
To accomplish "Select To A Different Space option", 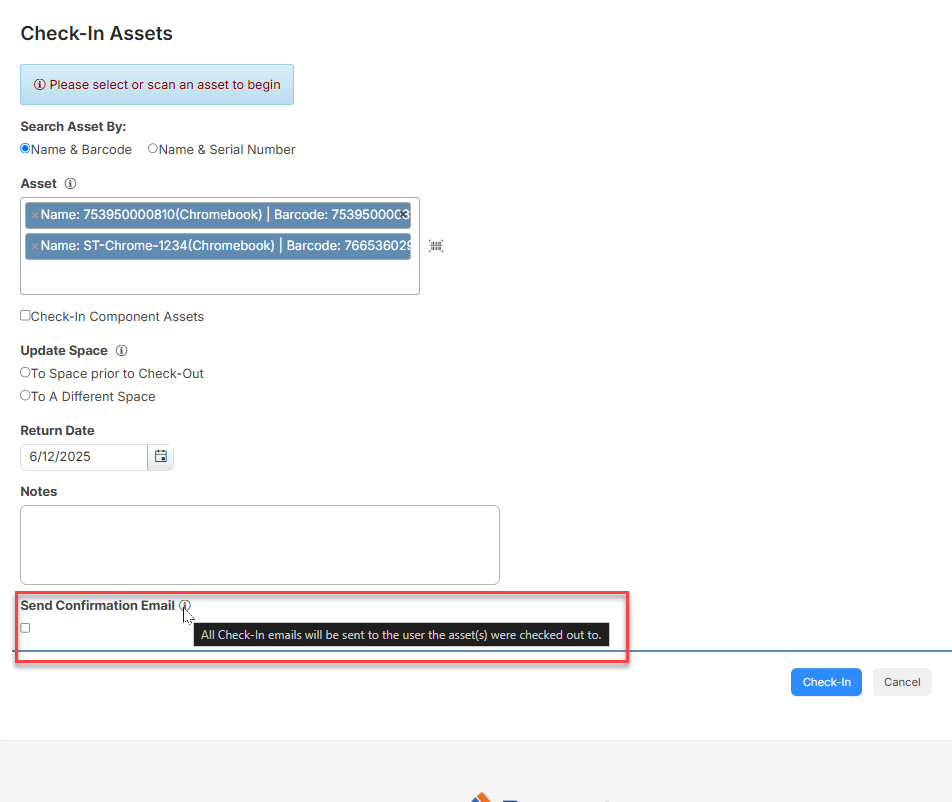I will (x=24, y=396).
